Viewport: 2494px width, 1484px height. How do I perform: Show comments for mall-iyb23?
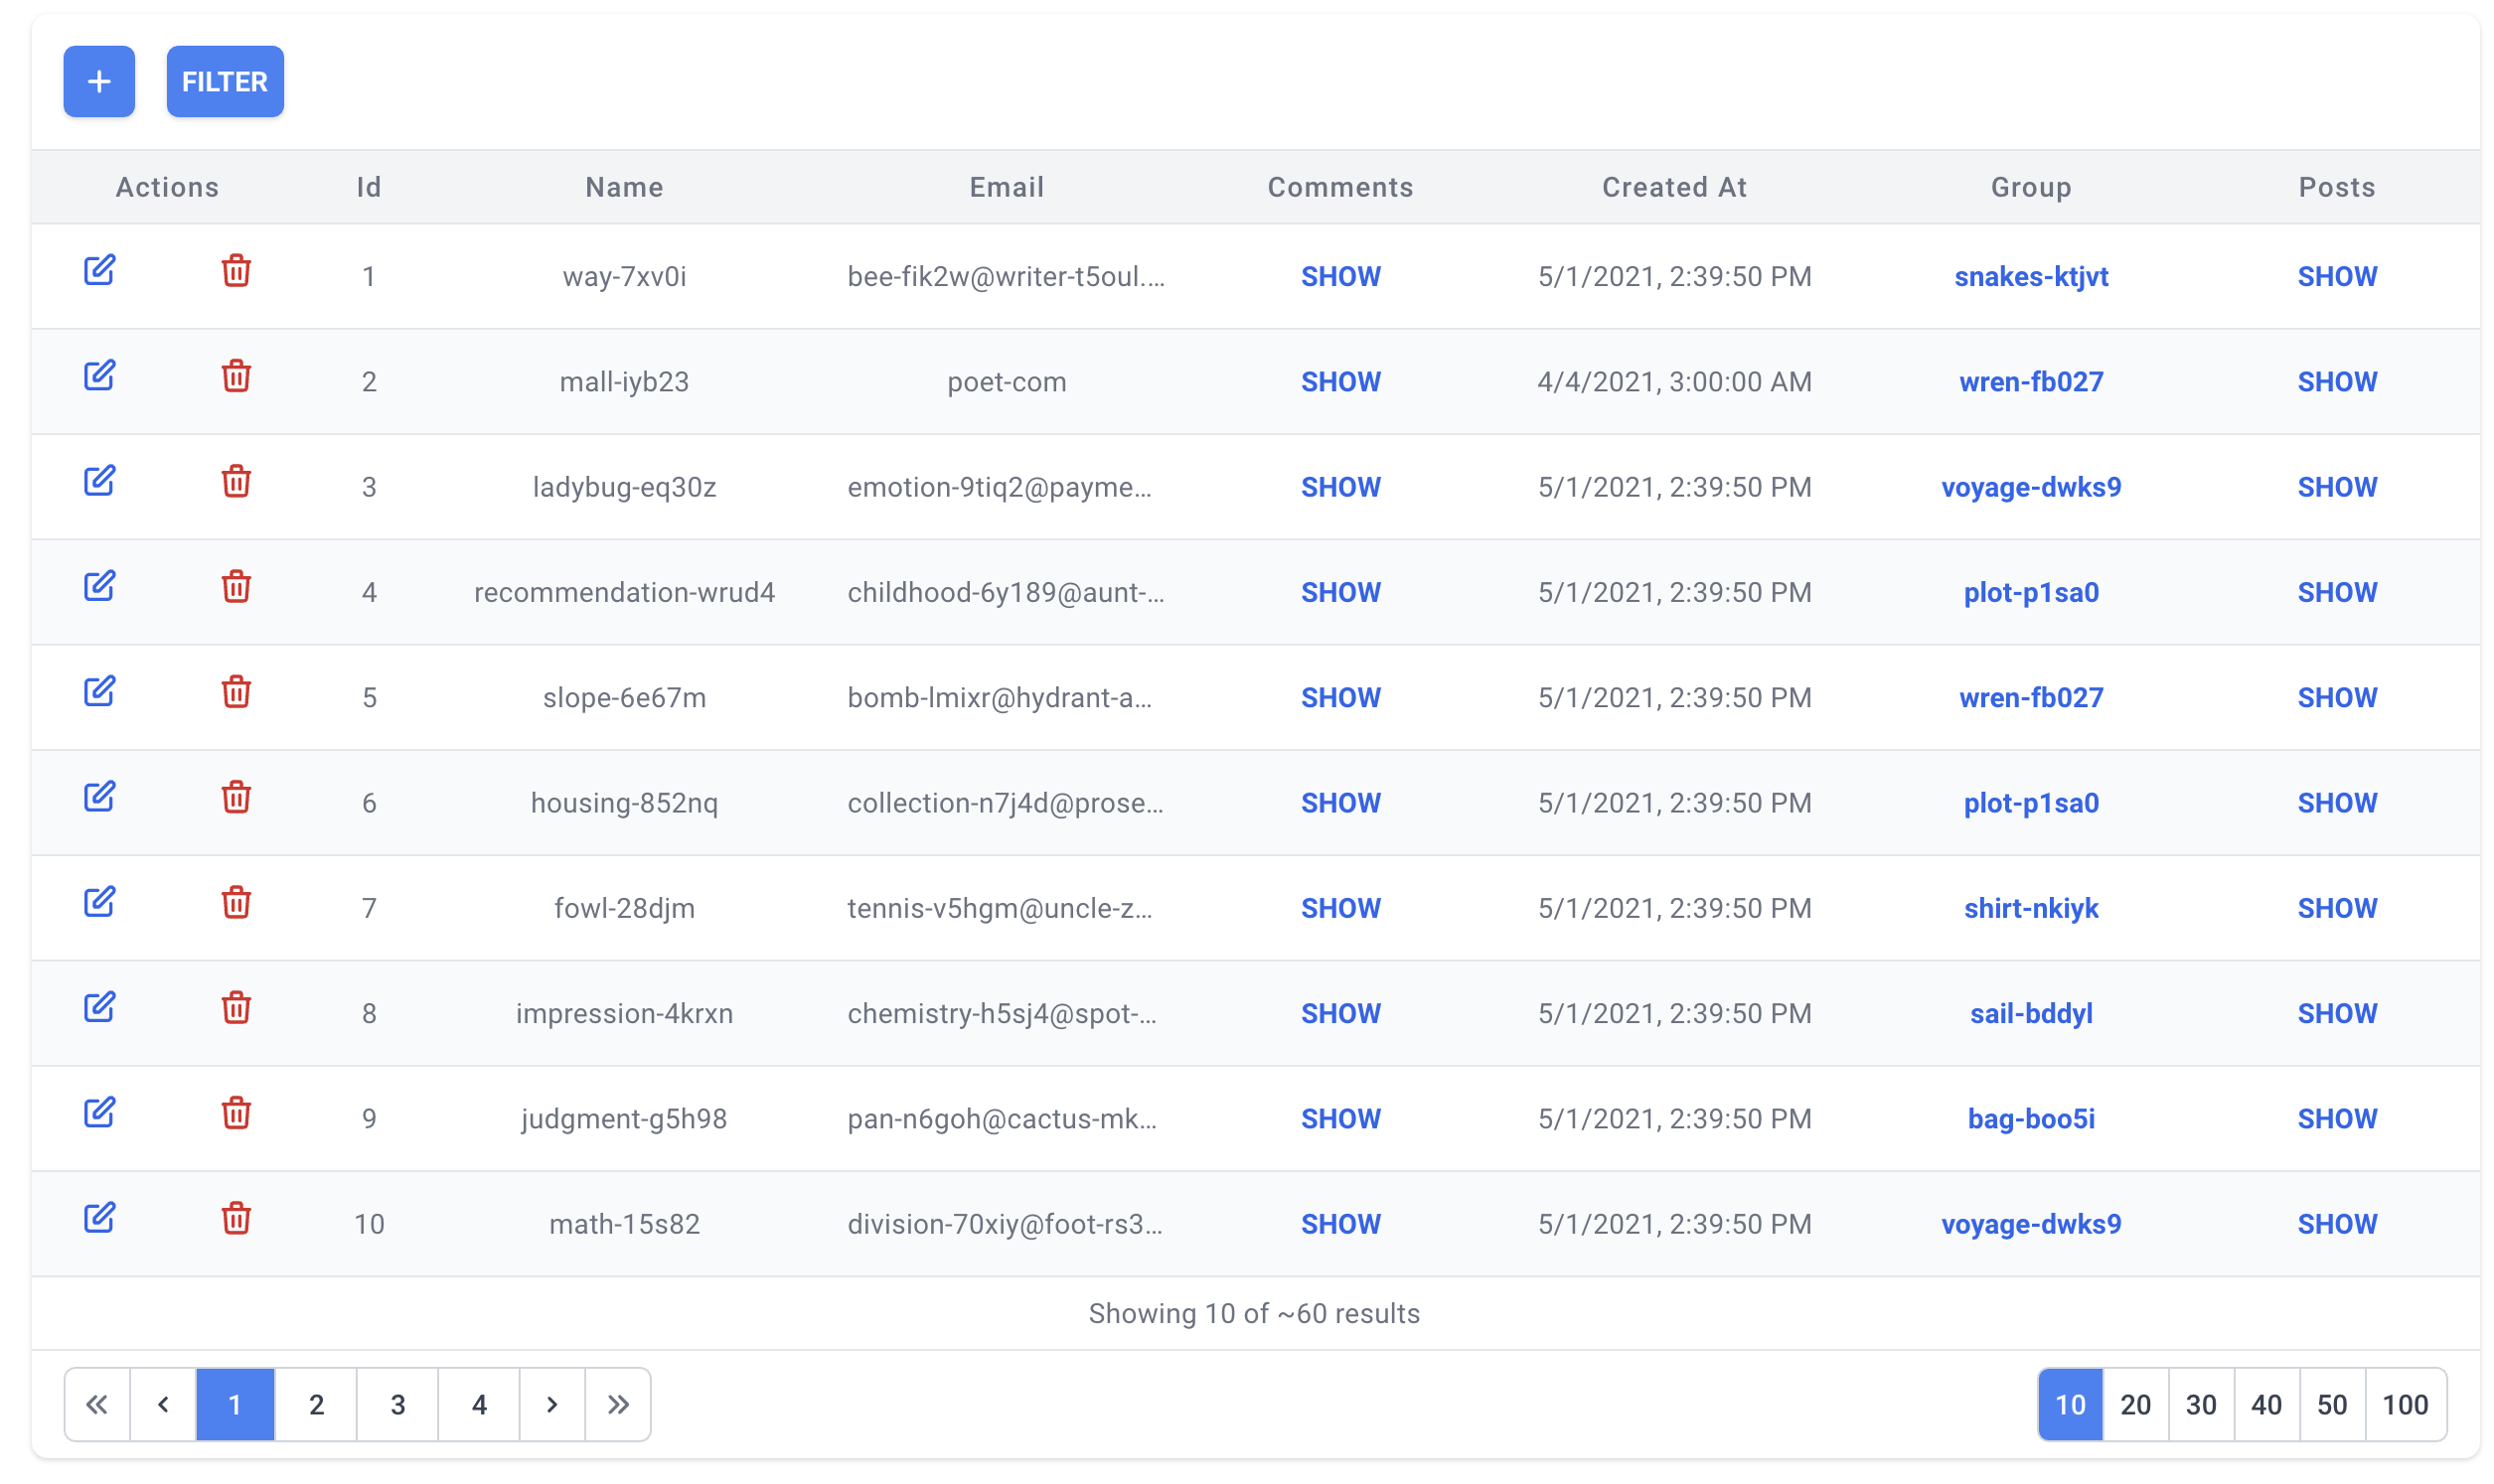[1340, 381]
